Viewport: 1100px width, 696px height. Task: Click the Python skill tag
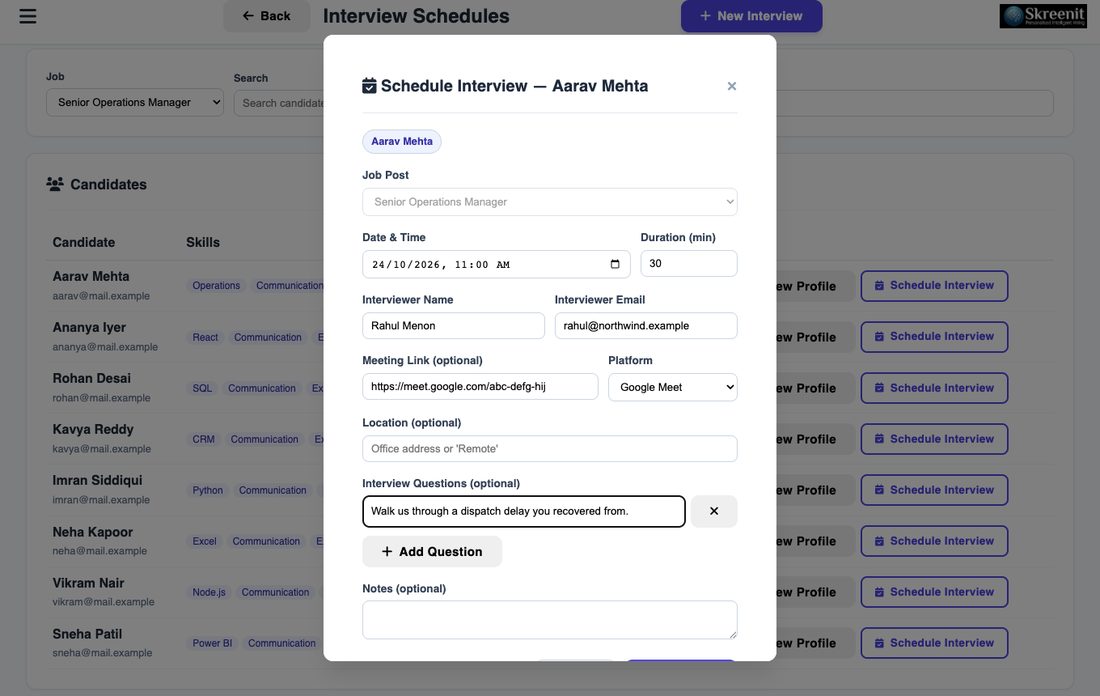coord(208,490)
